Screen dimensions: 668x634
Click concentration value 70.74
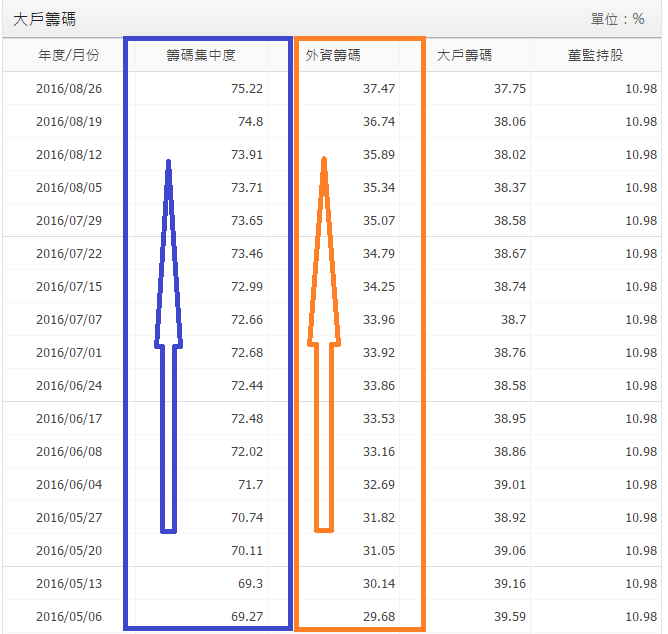(247, 518)
